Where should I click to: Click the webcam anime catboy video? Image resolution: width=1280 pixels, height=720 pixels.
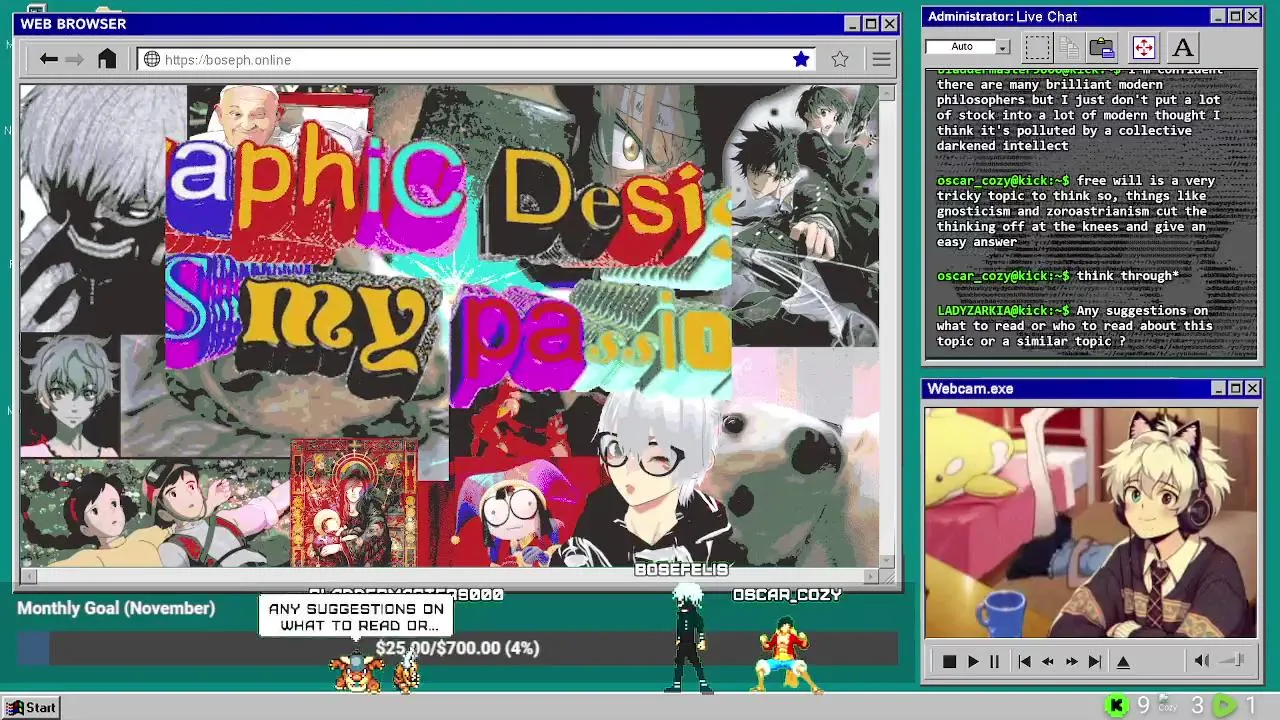pyautogui.click(x=1090, y=522)
